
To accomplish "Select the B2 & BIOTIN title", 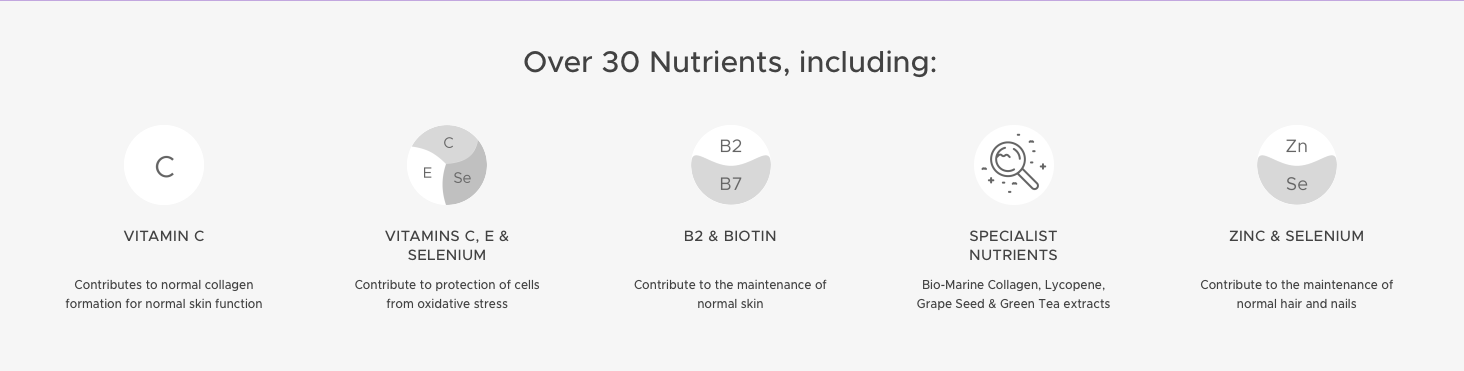I will pyautogui.click(x=730, y=236).
